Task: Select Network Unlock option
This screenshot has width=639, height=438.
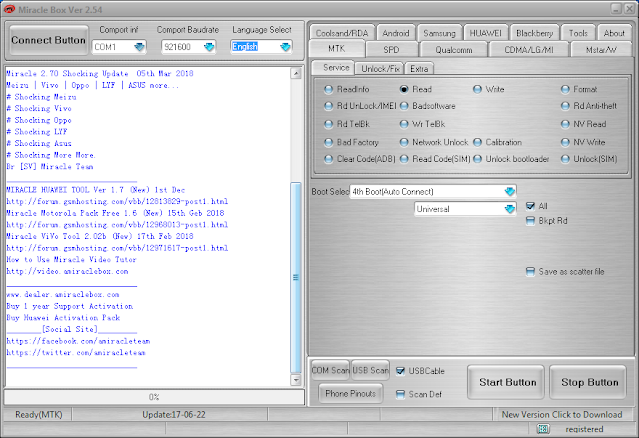Action: tap(404, 142)
